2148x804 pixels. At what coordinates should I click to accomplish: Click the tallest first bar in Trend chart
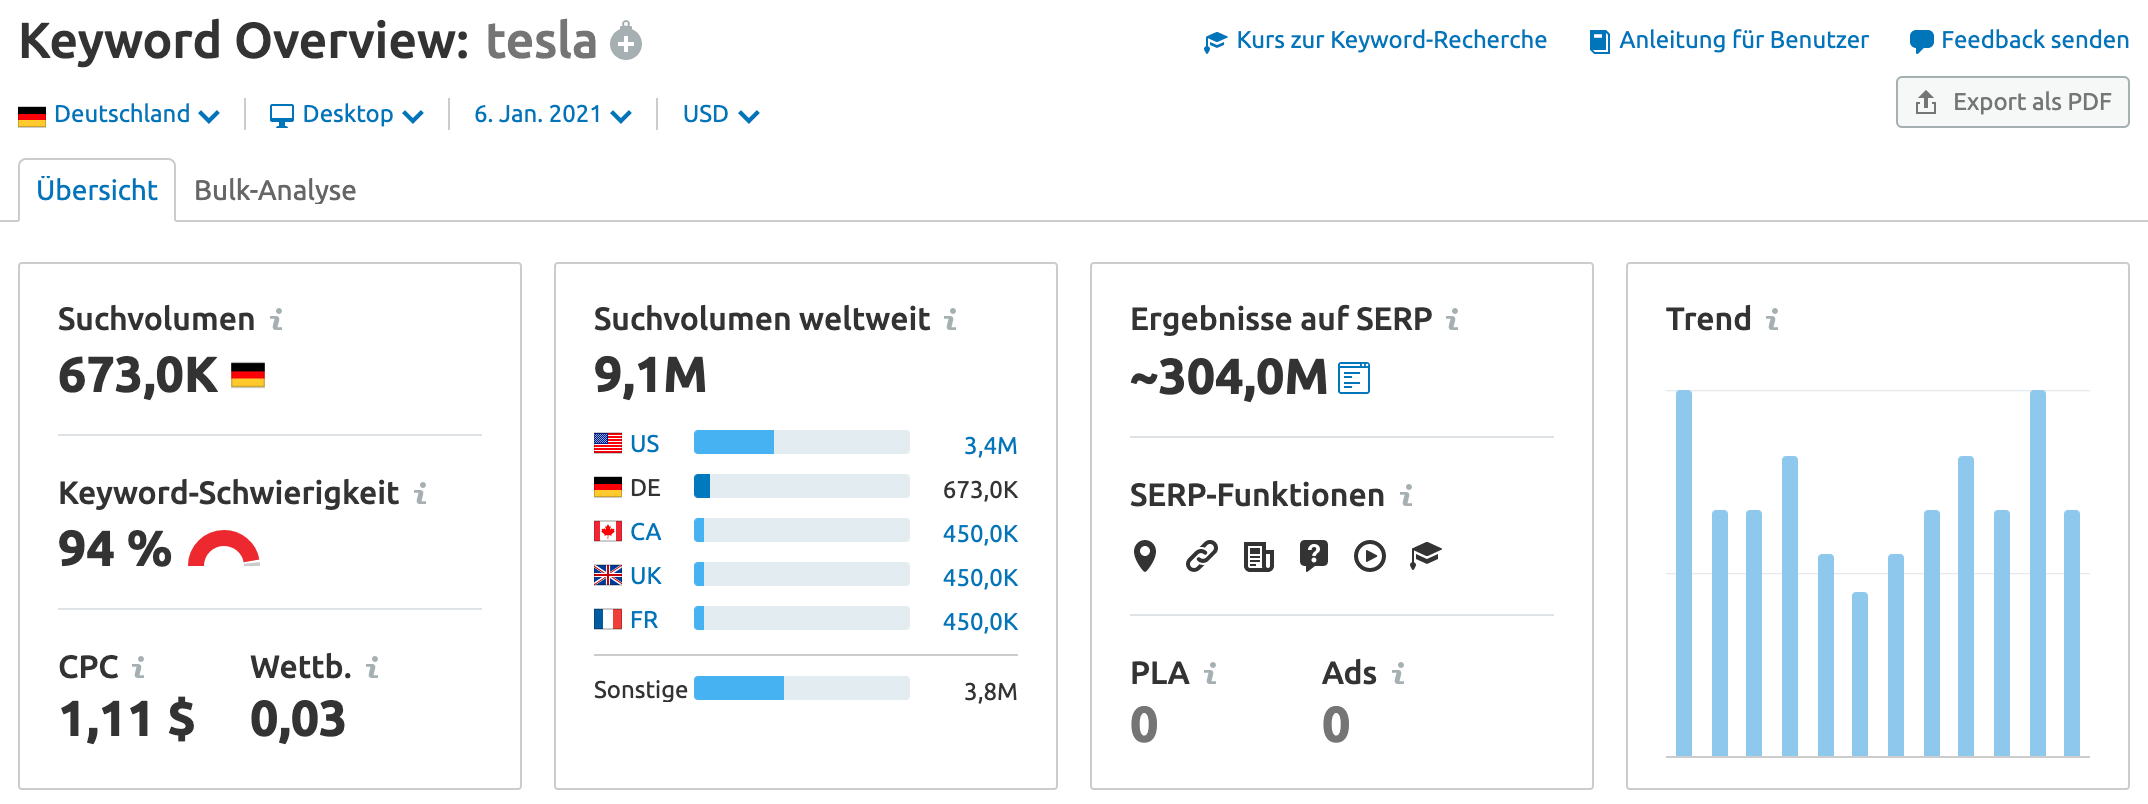click(1684, 573)
